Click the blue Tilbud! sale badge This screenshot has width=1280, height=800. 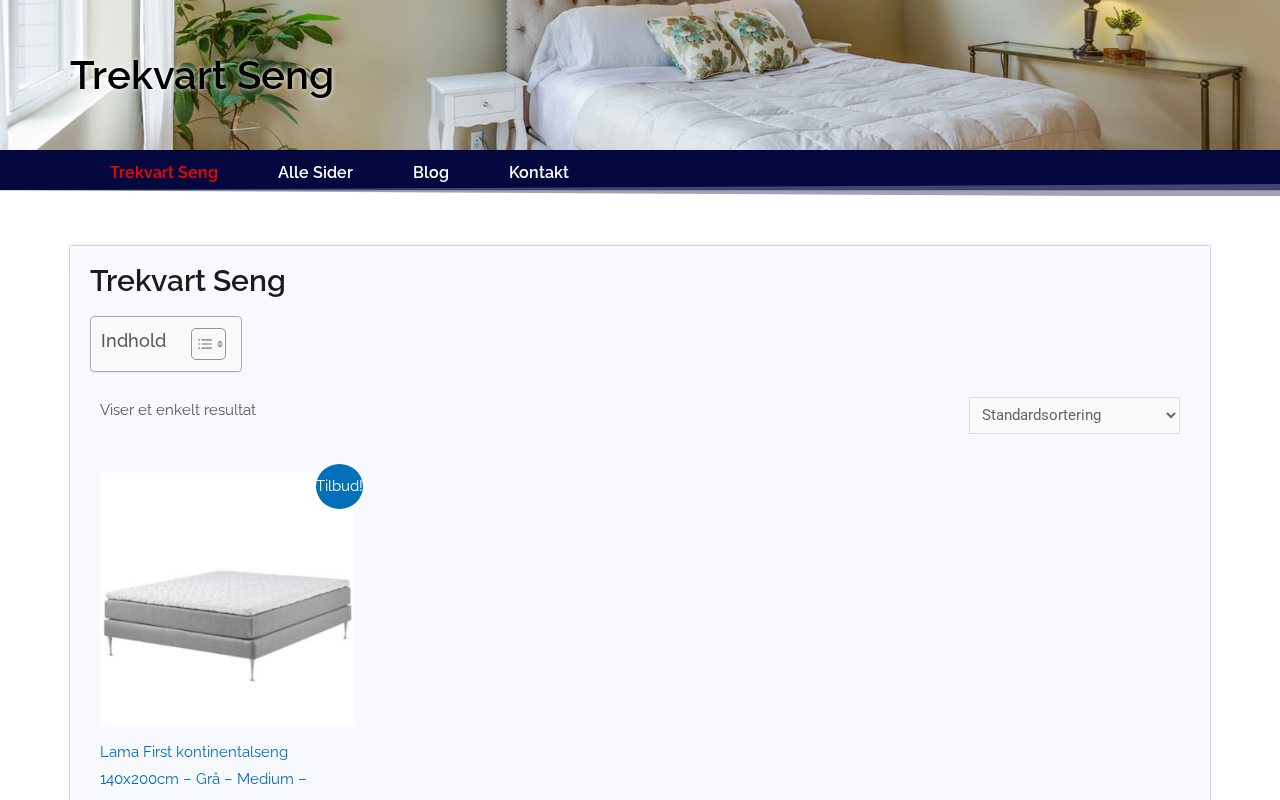[339, 486]
